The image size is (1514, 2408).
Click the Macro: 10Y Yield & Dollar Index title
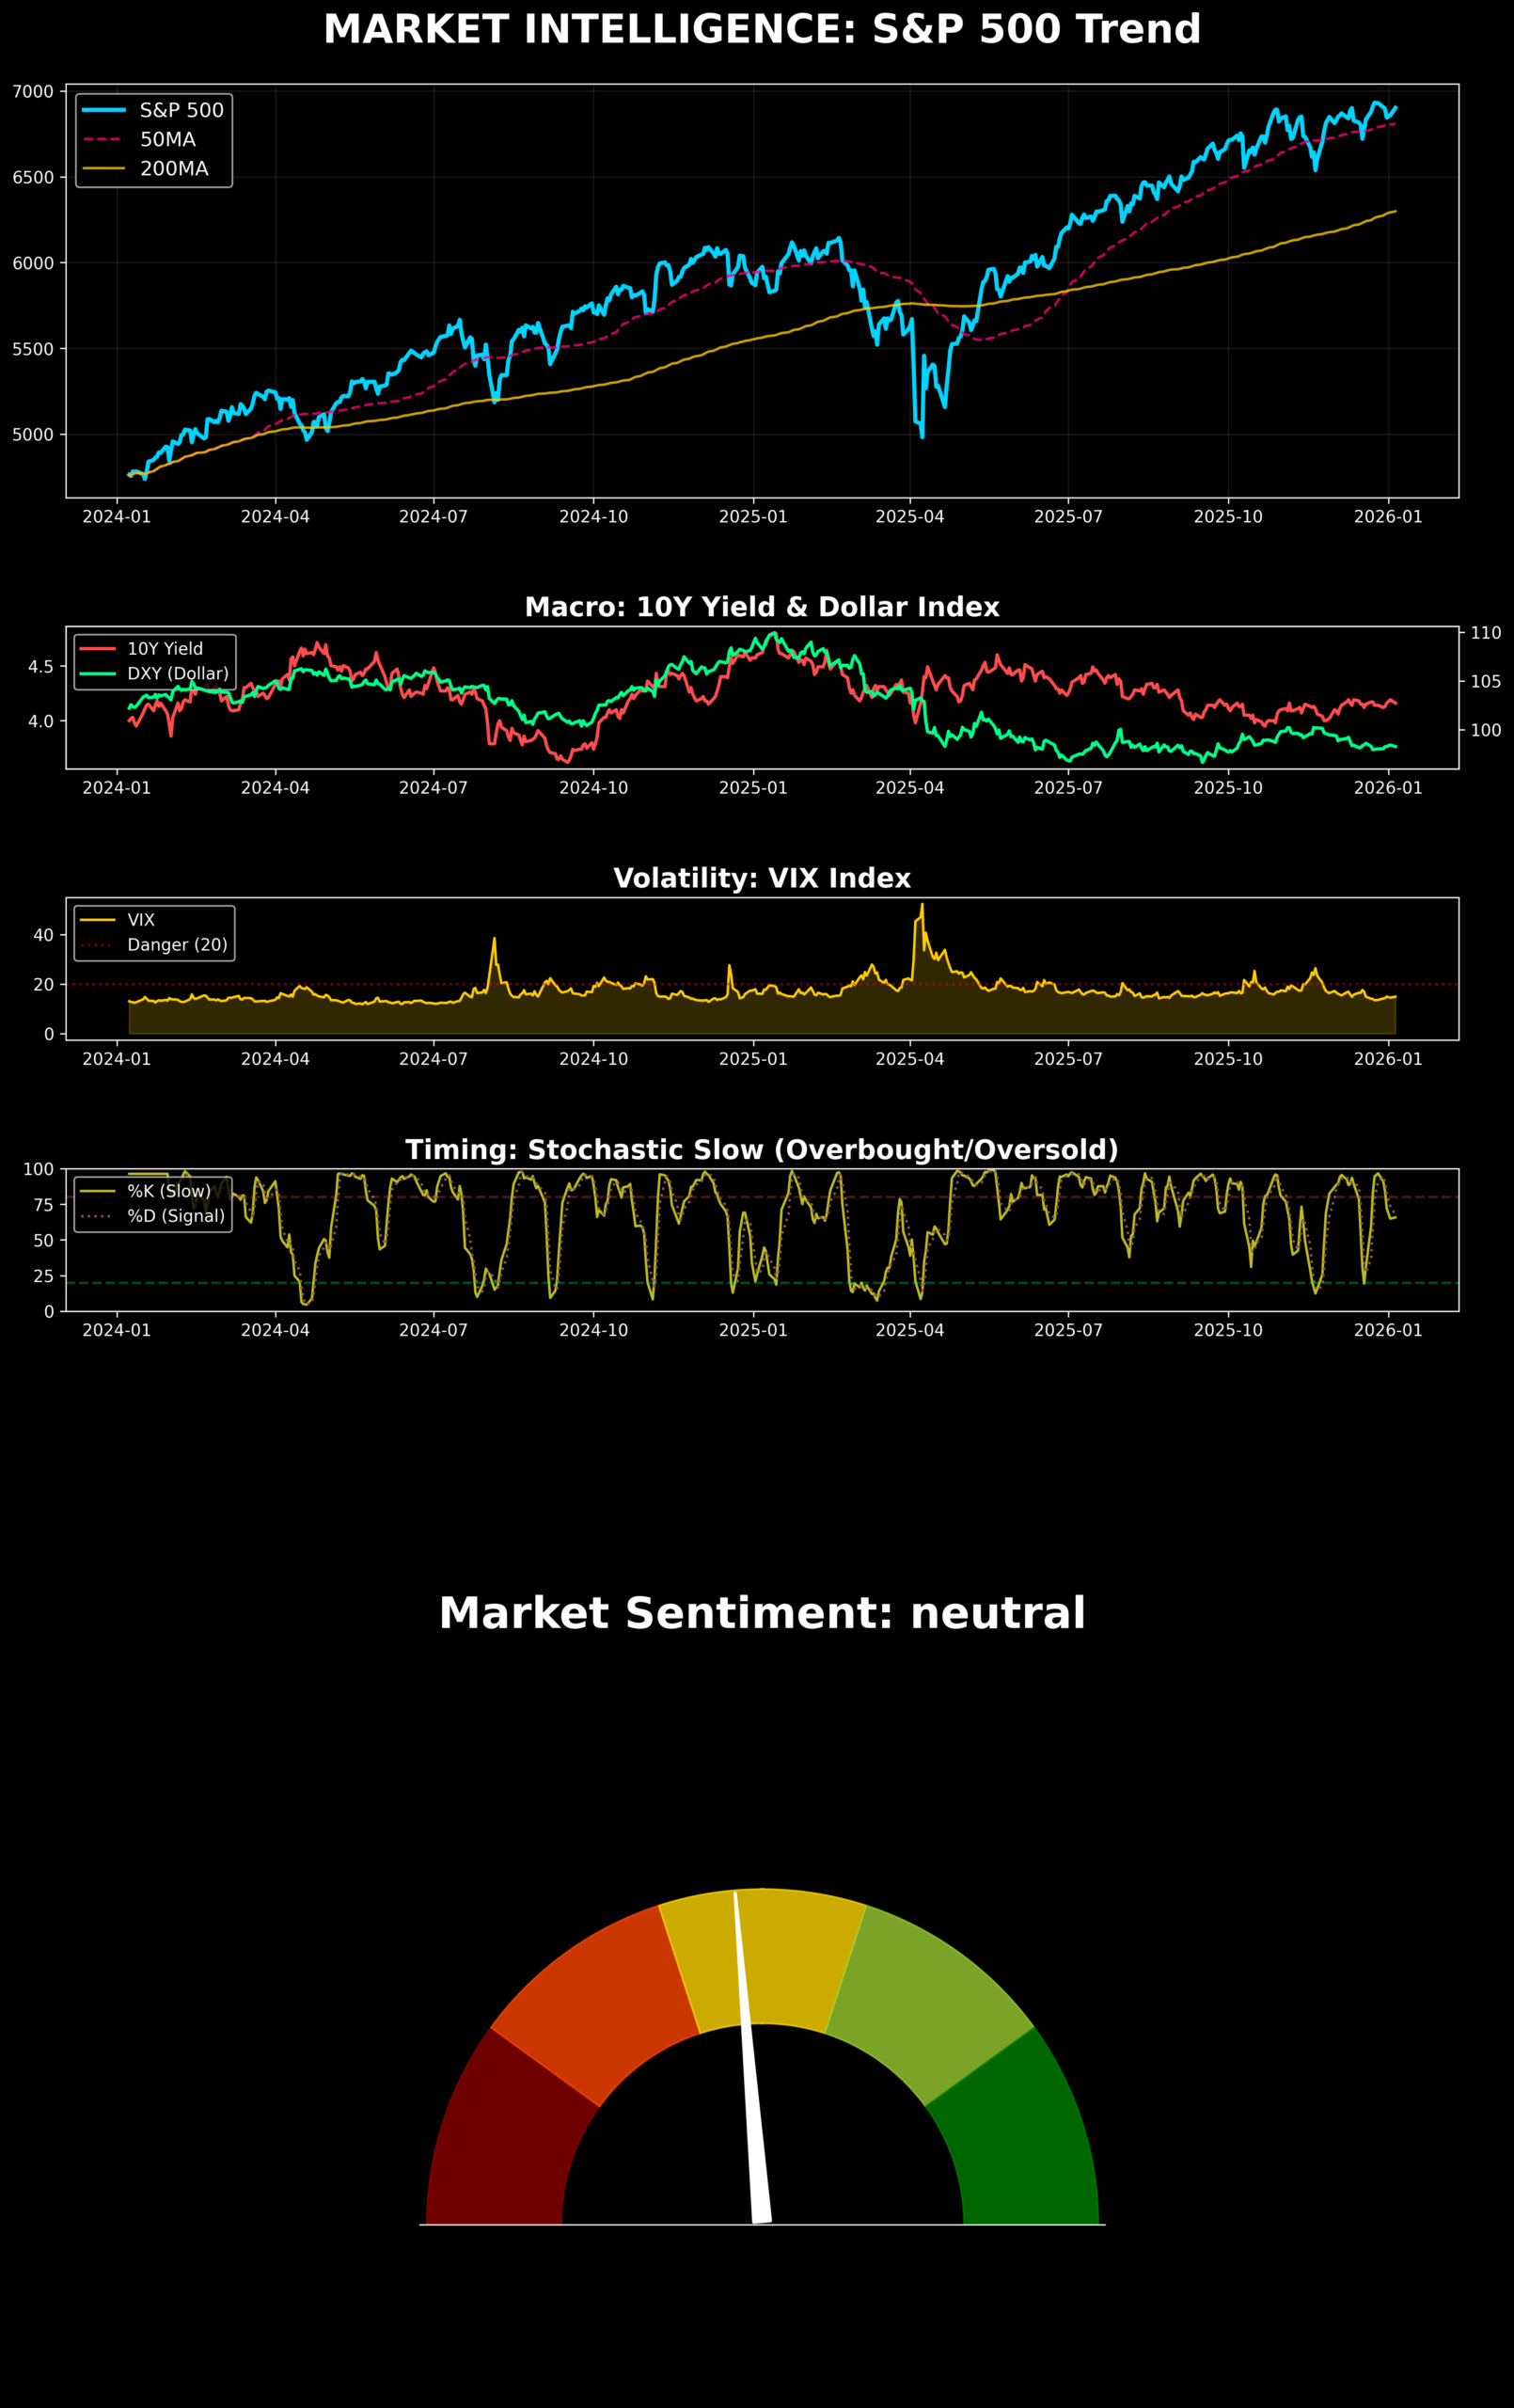(762, 607)
